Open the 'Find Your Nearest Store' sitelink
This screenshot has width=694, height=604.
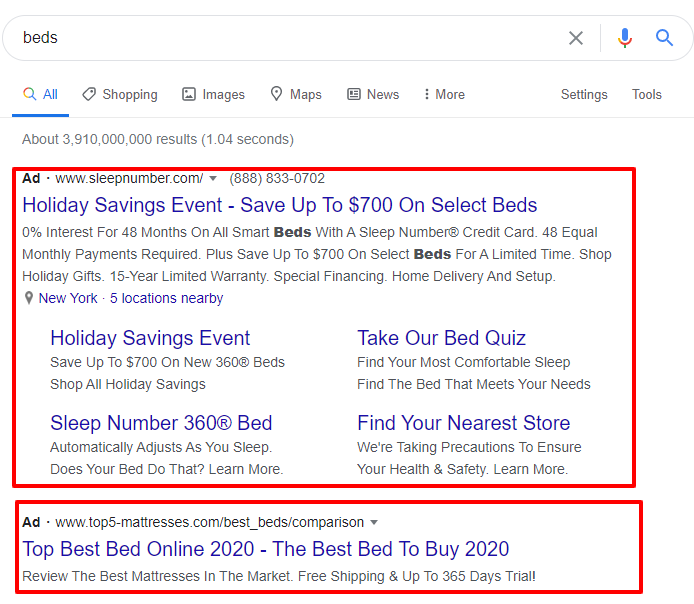pos(463,423)
